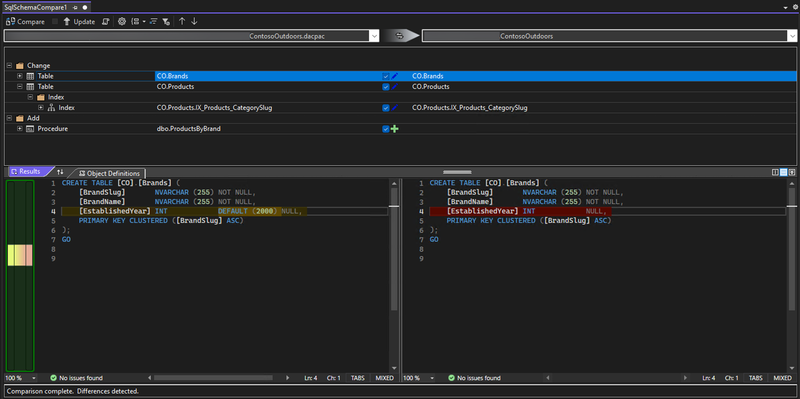Viewport: 800px width, 399px height.
Task: Select dbo.ProductsByBrand procedure name
Action: click(189, 129)
